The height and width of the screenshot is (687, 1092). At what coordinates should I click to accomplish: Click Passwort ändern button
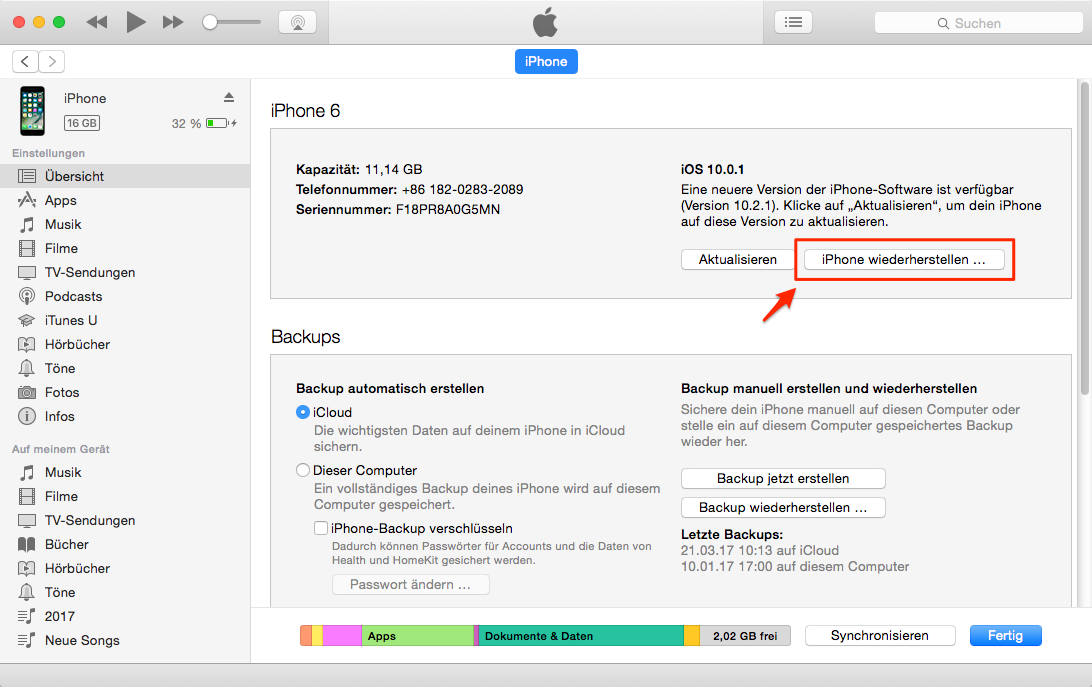[x=411, y=585]
